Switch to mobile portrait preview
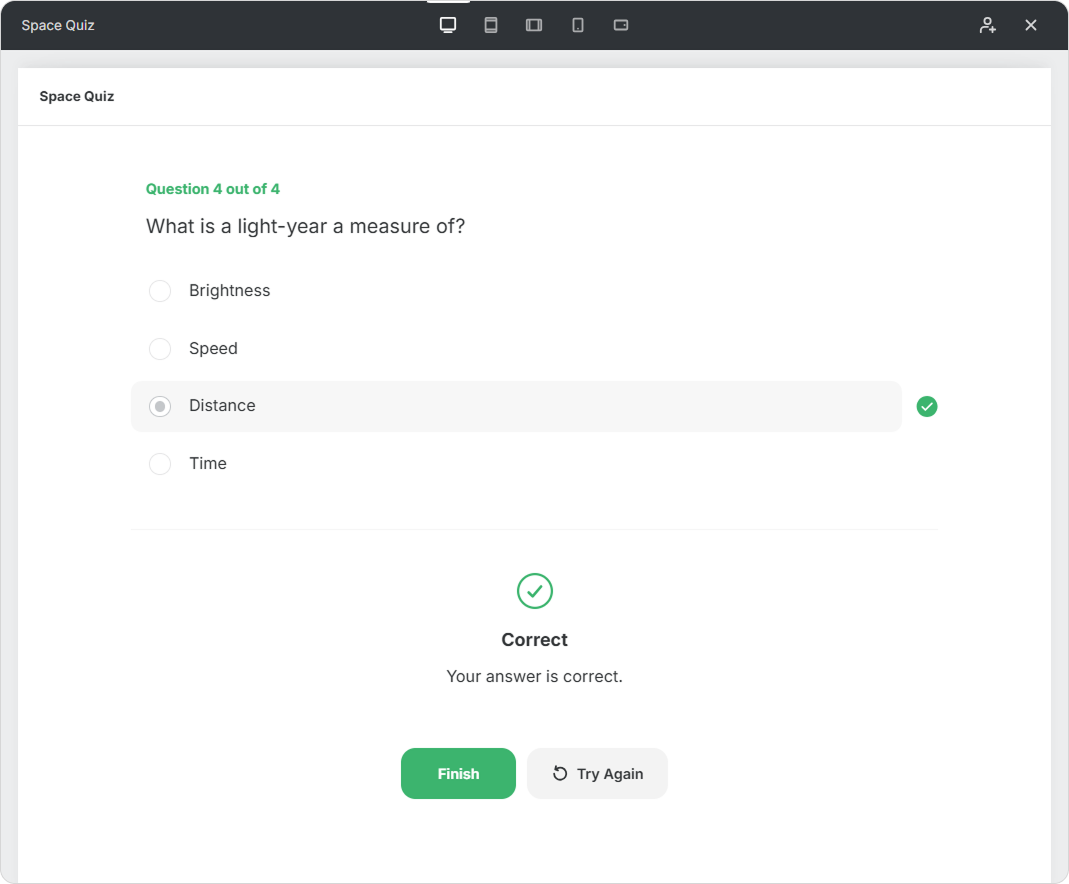 click(x=578, y=25)
